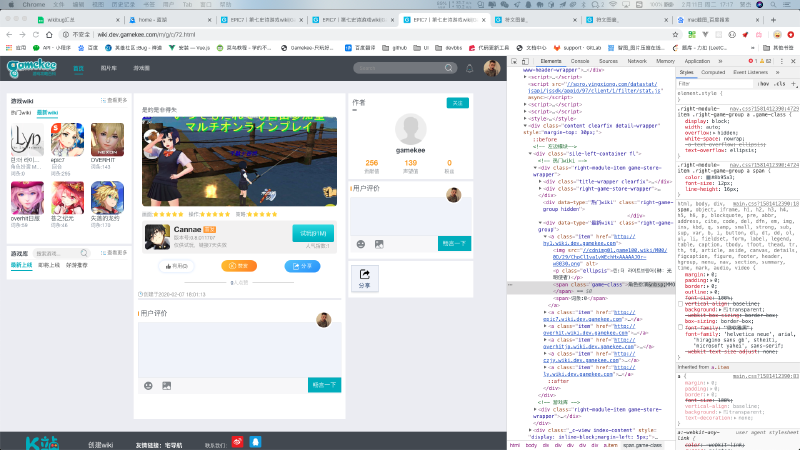Open the Application tab in DevTools
800x450 pixels.
tap(697, 61)
